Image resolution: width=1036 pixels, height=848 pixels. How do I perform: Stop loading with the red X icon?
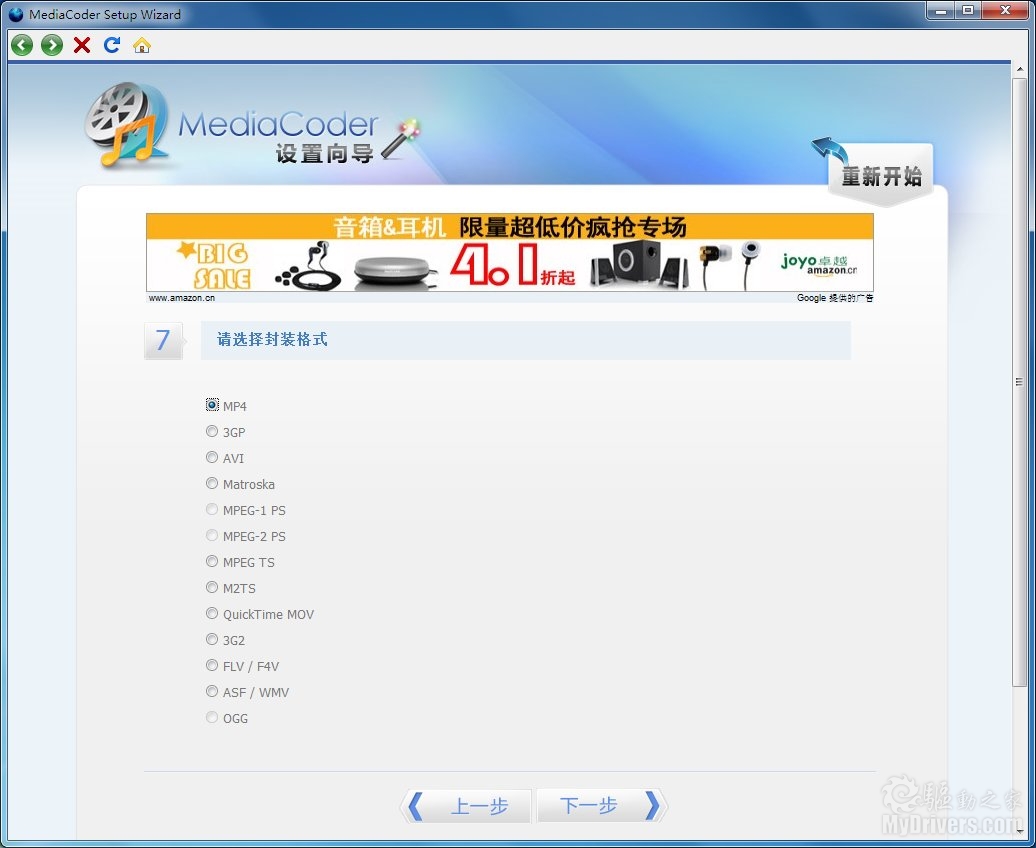(x=82, y=45)
